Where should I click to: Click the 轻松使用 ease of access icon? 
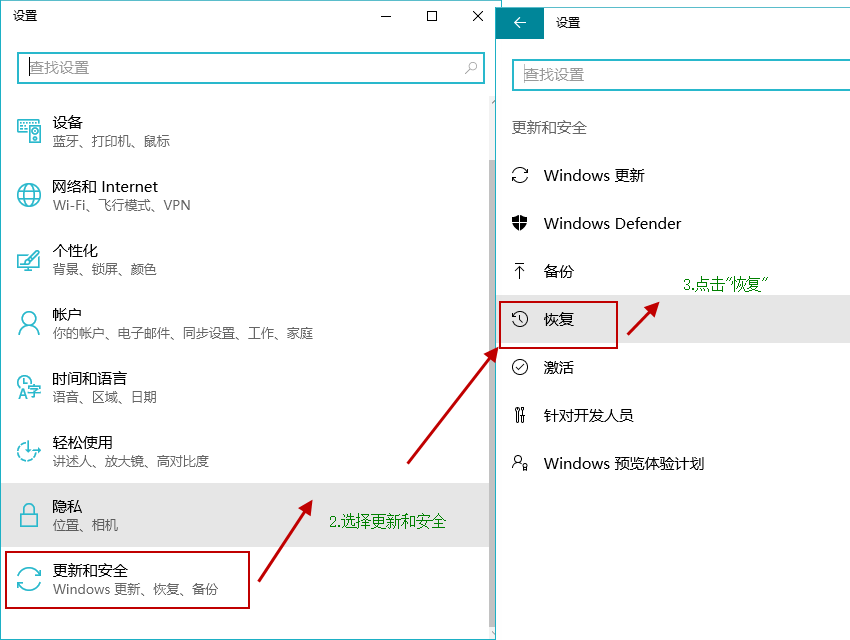pyautogui.click(x=29, y=451)
